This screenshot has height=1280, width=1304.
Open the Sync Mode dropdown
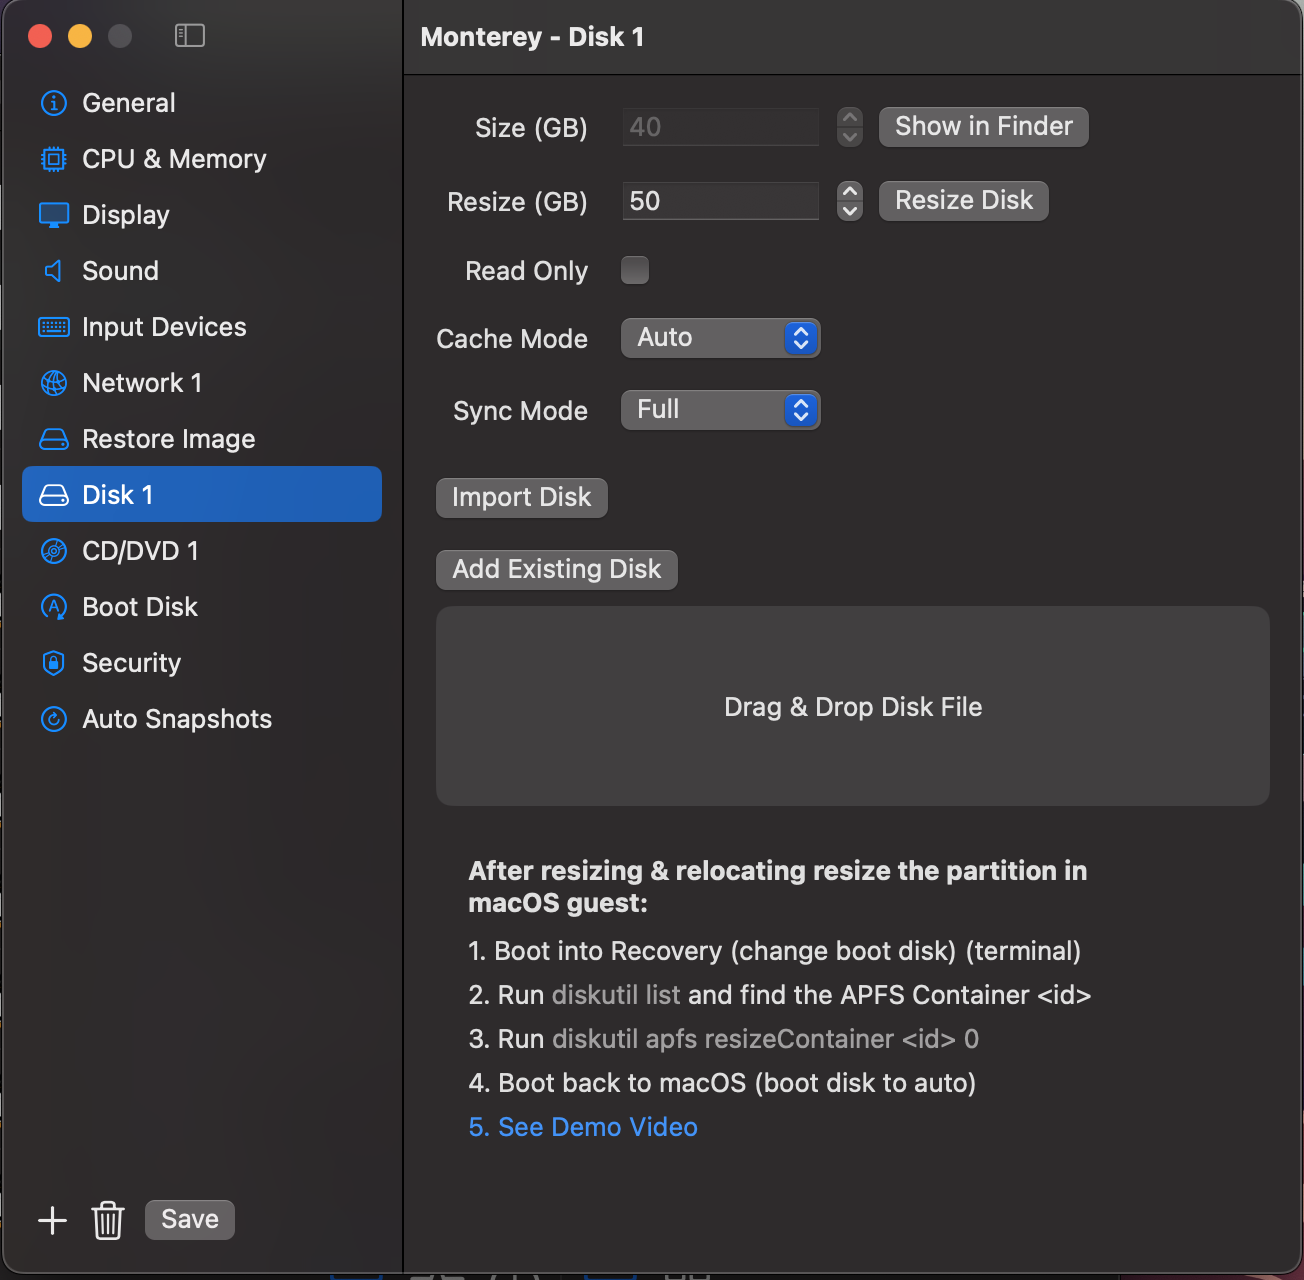tap(721, 410)
